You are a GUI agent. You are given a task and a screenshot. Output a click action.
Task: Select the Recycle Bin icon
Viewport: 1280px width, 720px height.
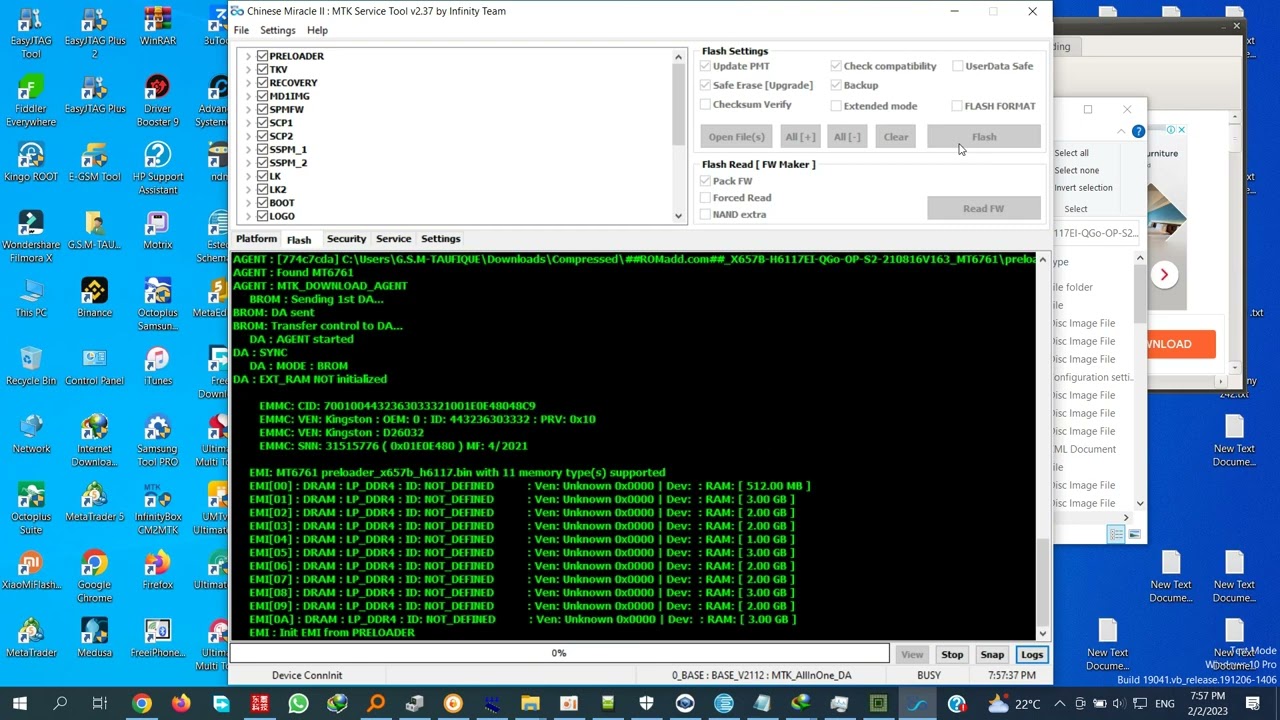point(31,366)
